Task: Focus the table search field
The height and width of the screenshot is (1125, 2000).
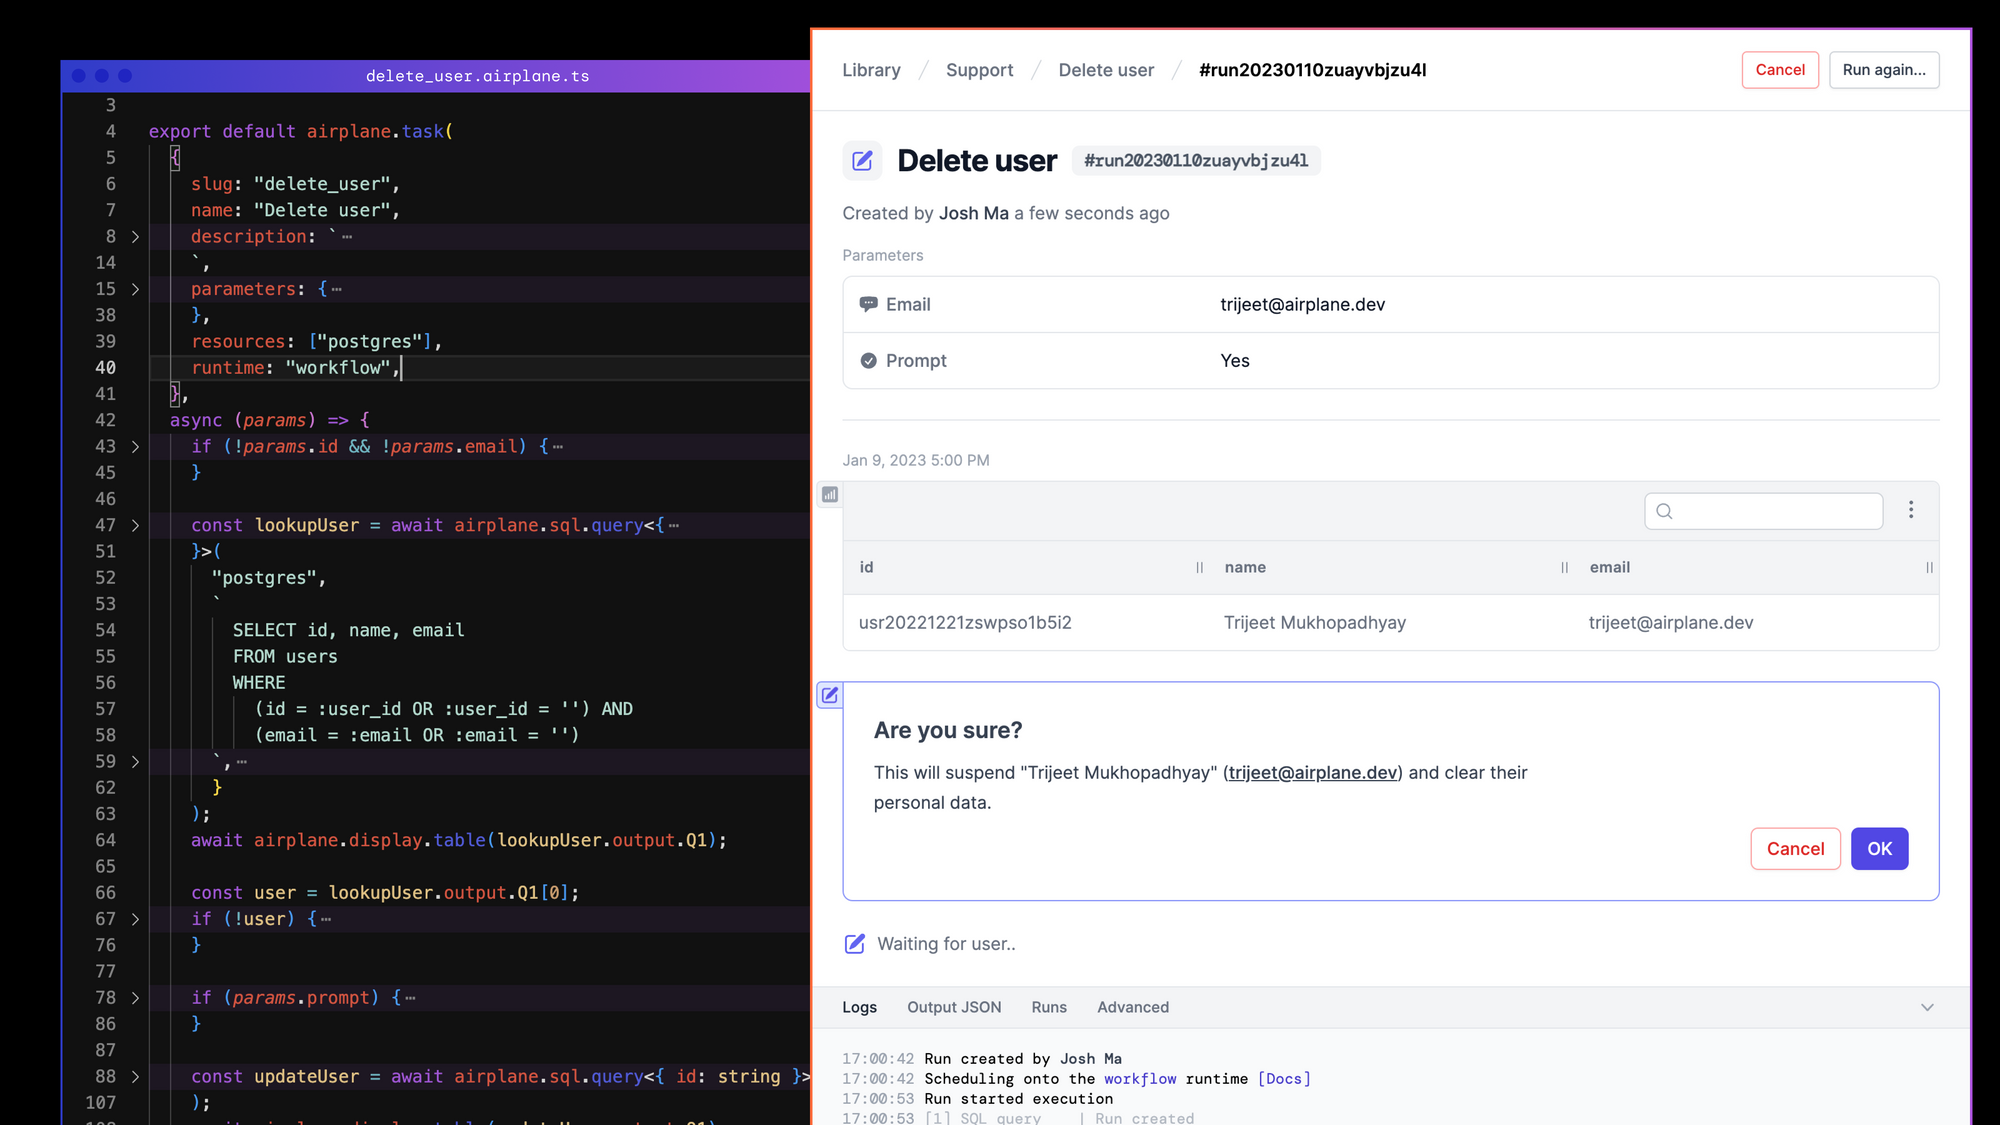Action: [1764, 511]
